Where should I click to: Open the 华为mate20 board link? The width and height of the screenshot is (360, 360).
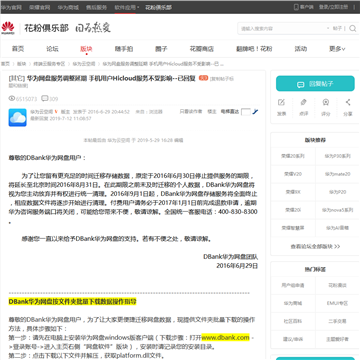click(338, 174)
